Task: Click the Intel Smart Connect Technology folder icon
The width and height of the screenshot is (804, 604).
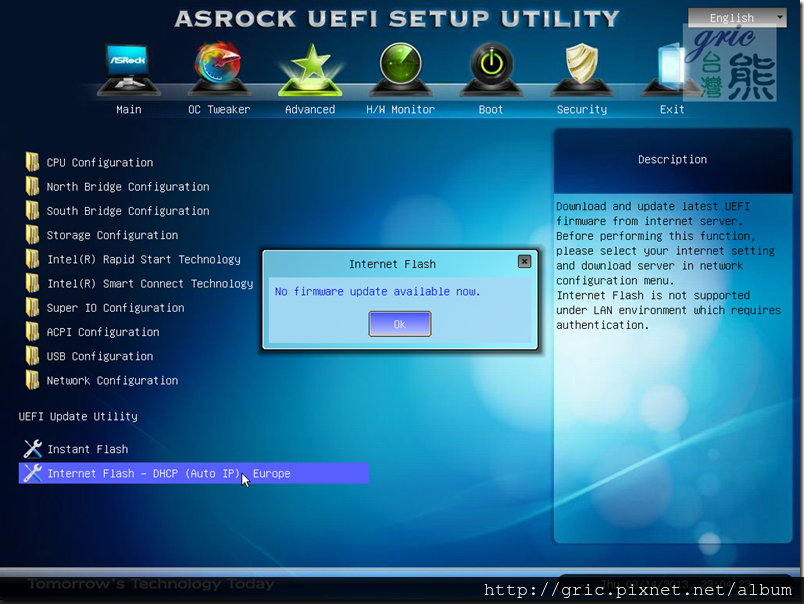Action: coord(32,283)
